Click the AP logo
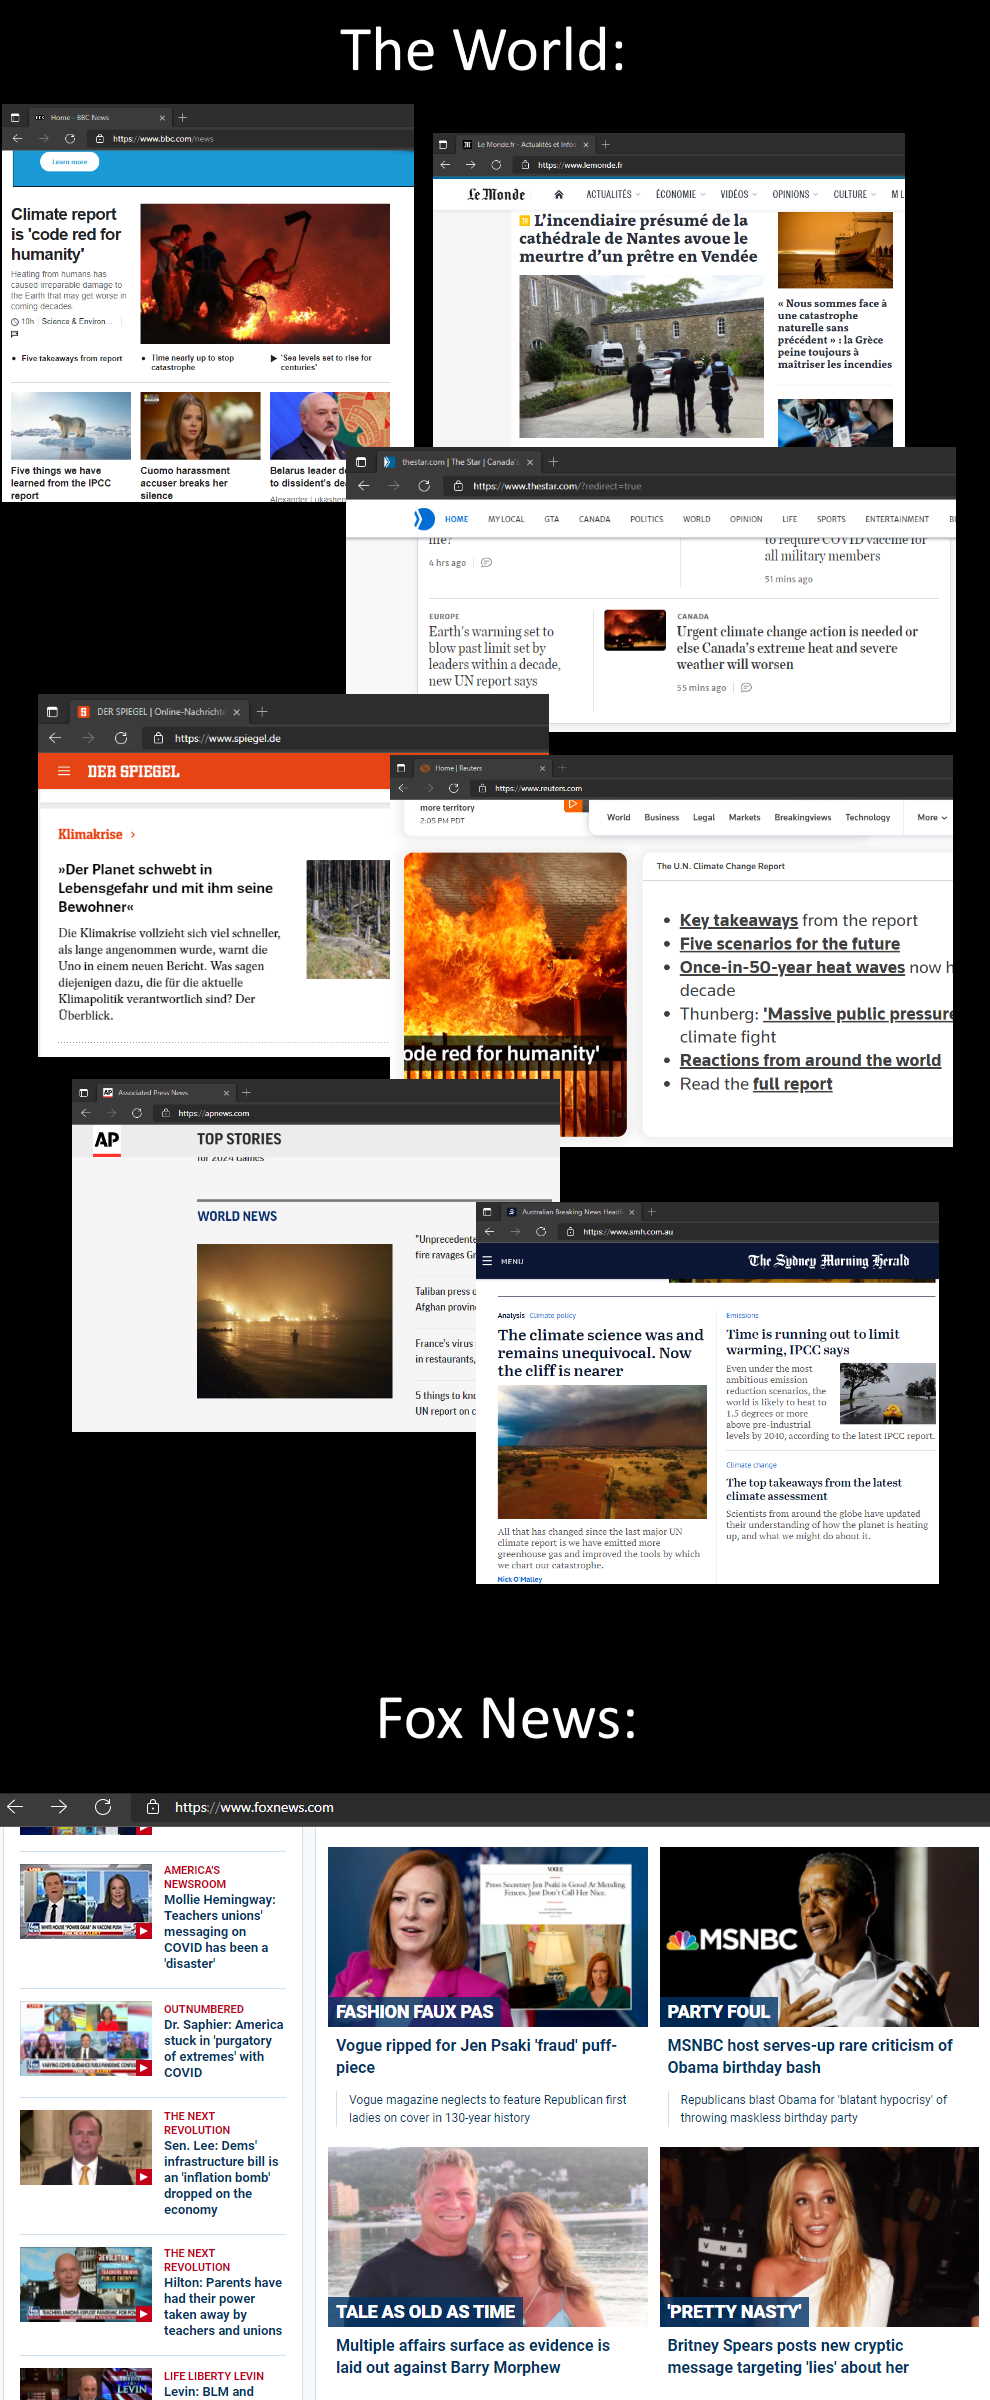This screenshot has height=2400, width=990. [107, 1140]
